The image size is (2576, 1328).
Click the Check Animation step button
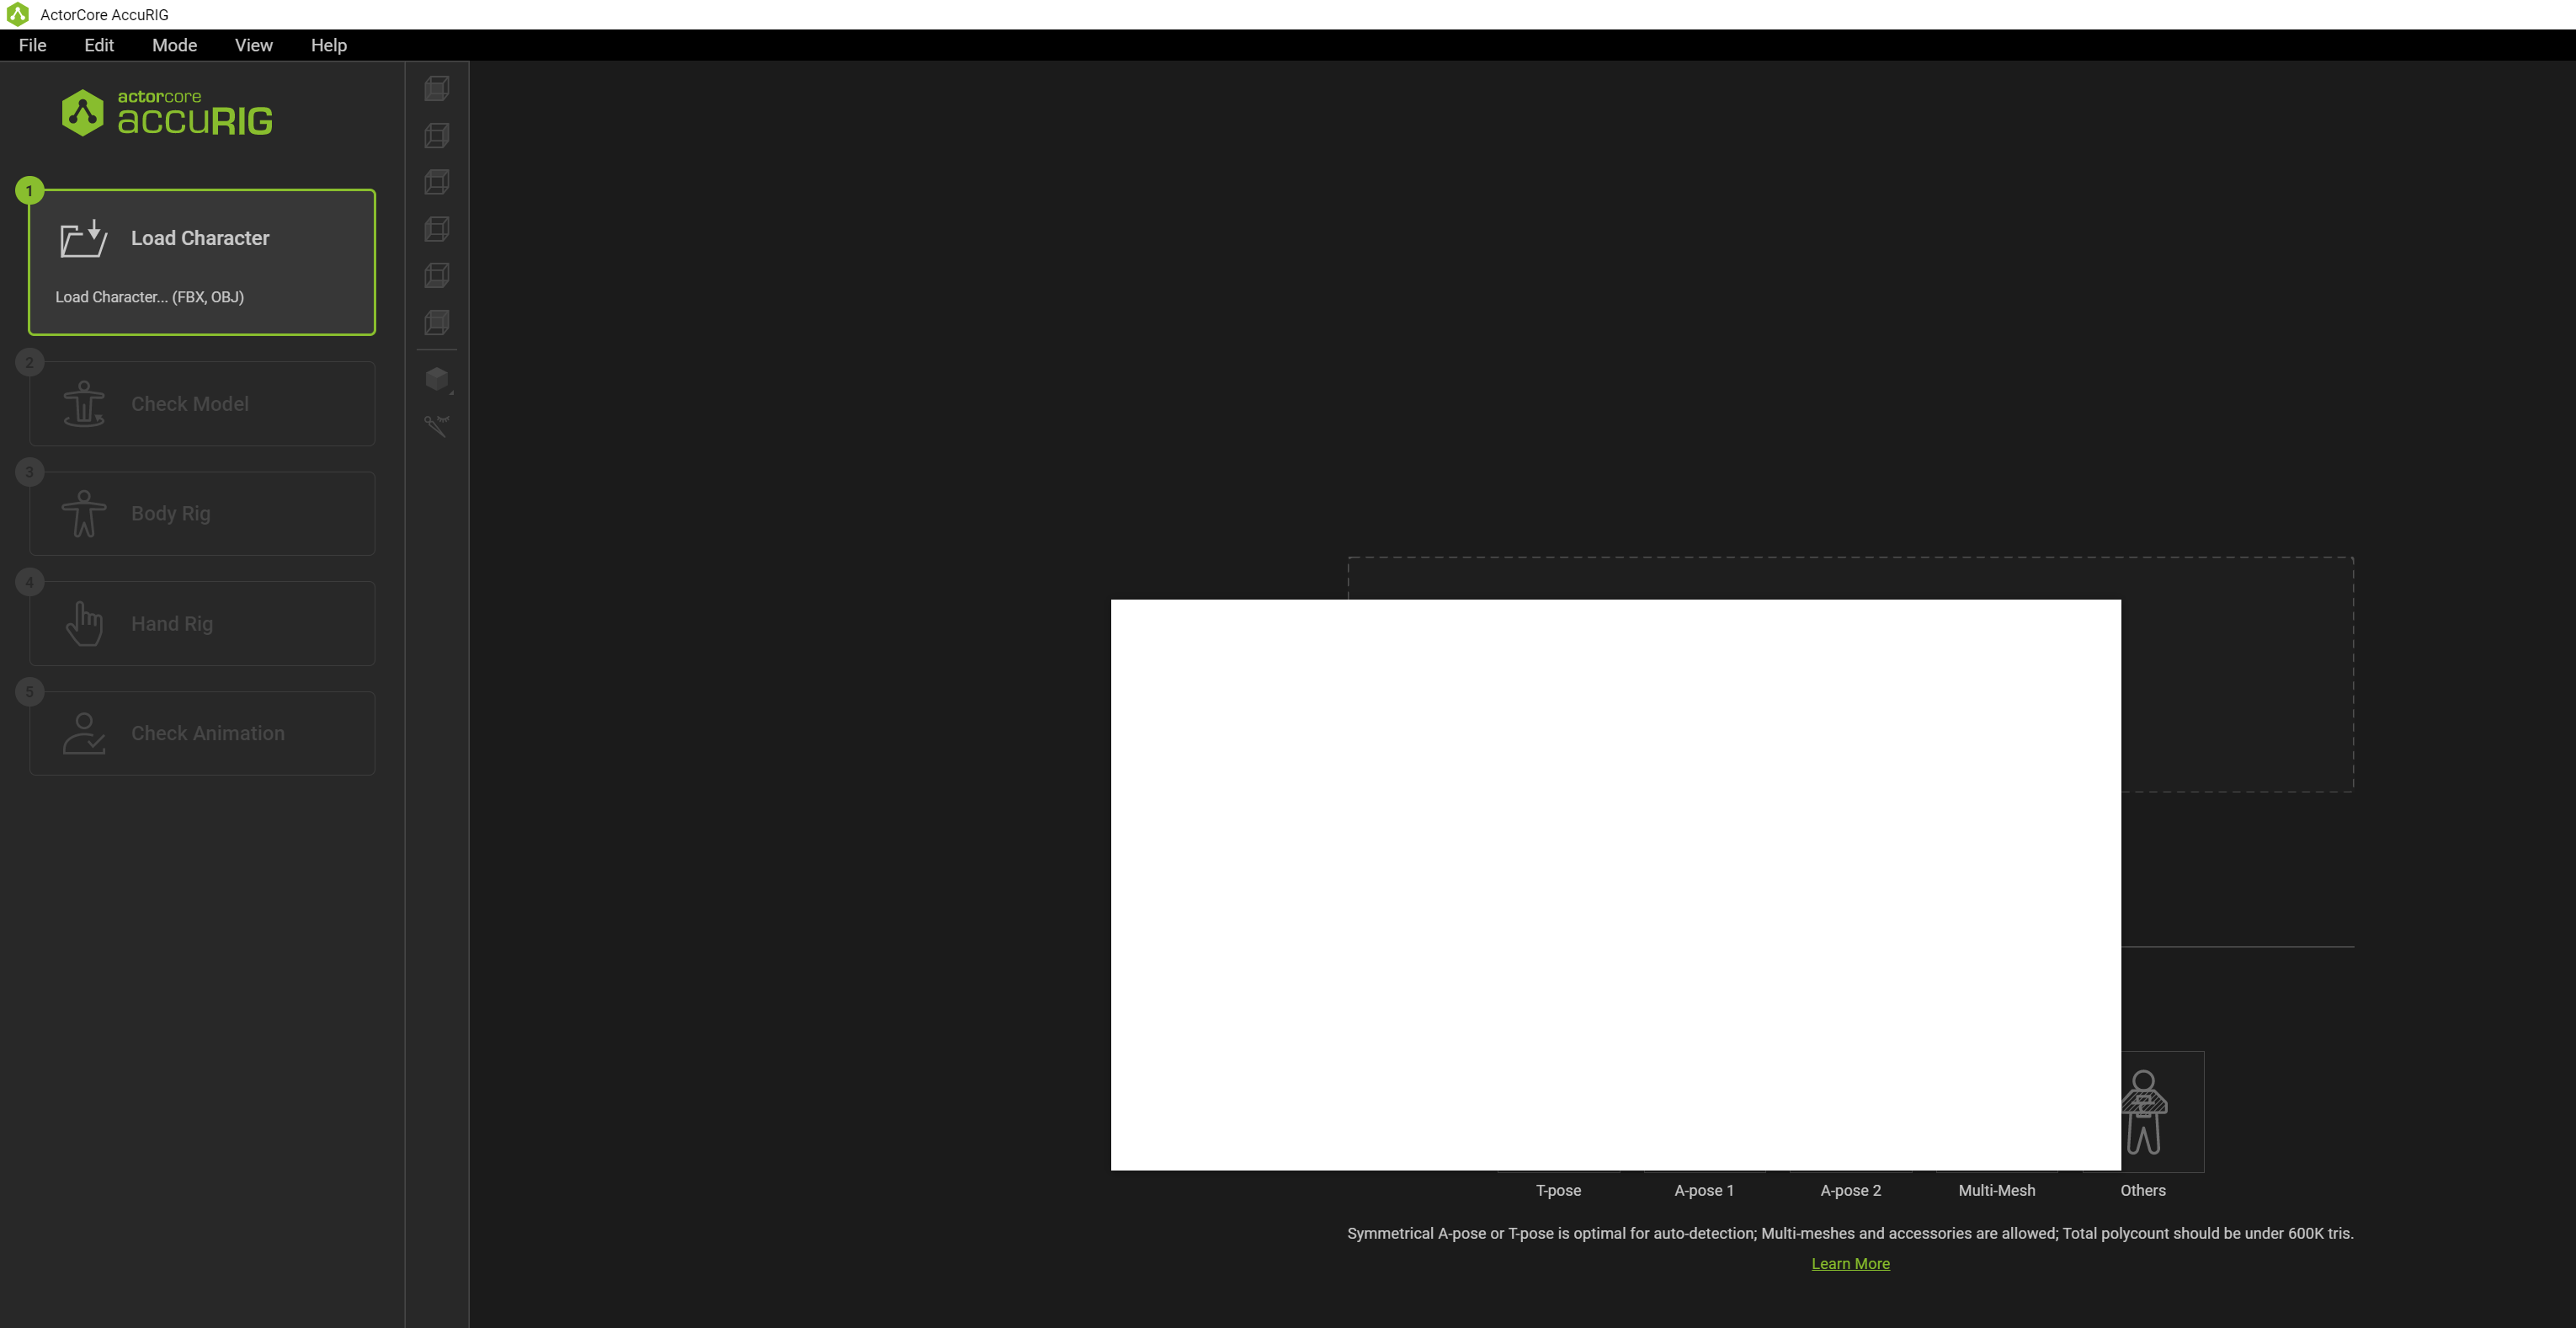(x=202, y=733)
